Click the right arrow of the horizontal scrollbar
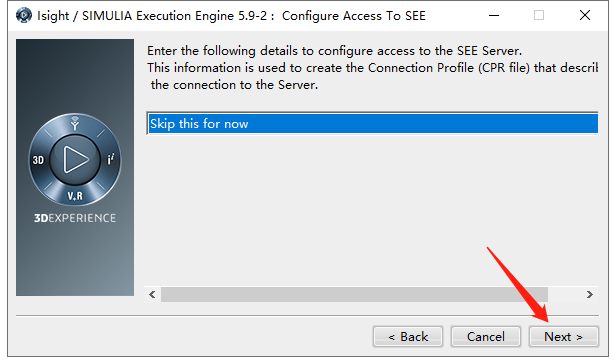The image size is (616, 364). click(589, 294)
